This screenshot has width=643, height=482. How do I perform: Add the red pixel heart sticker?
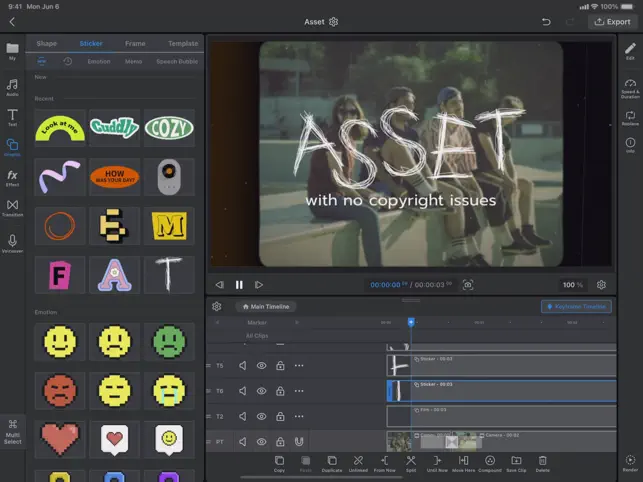click(60, 439)
